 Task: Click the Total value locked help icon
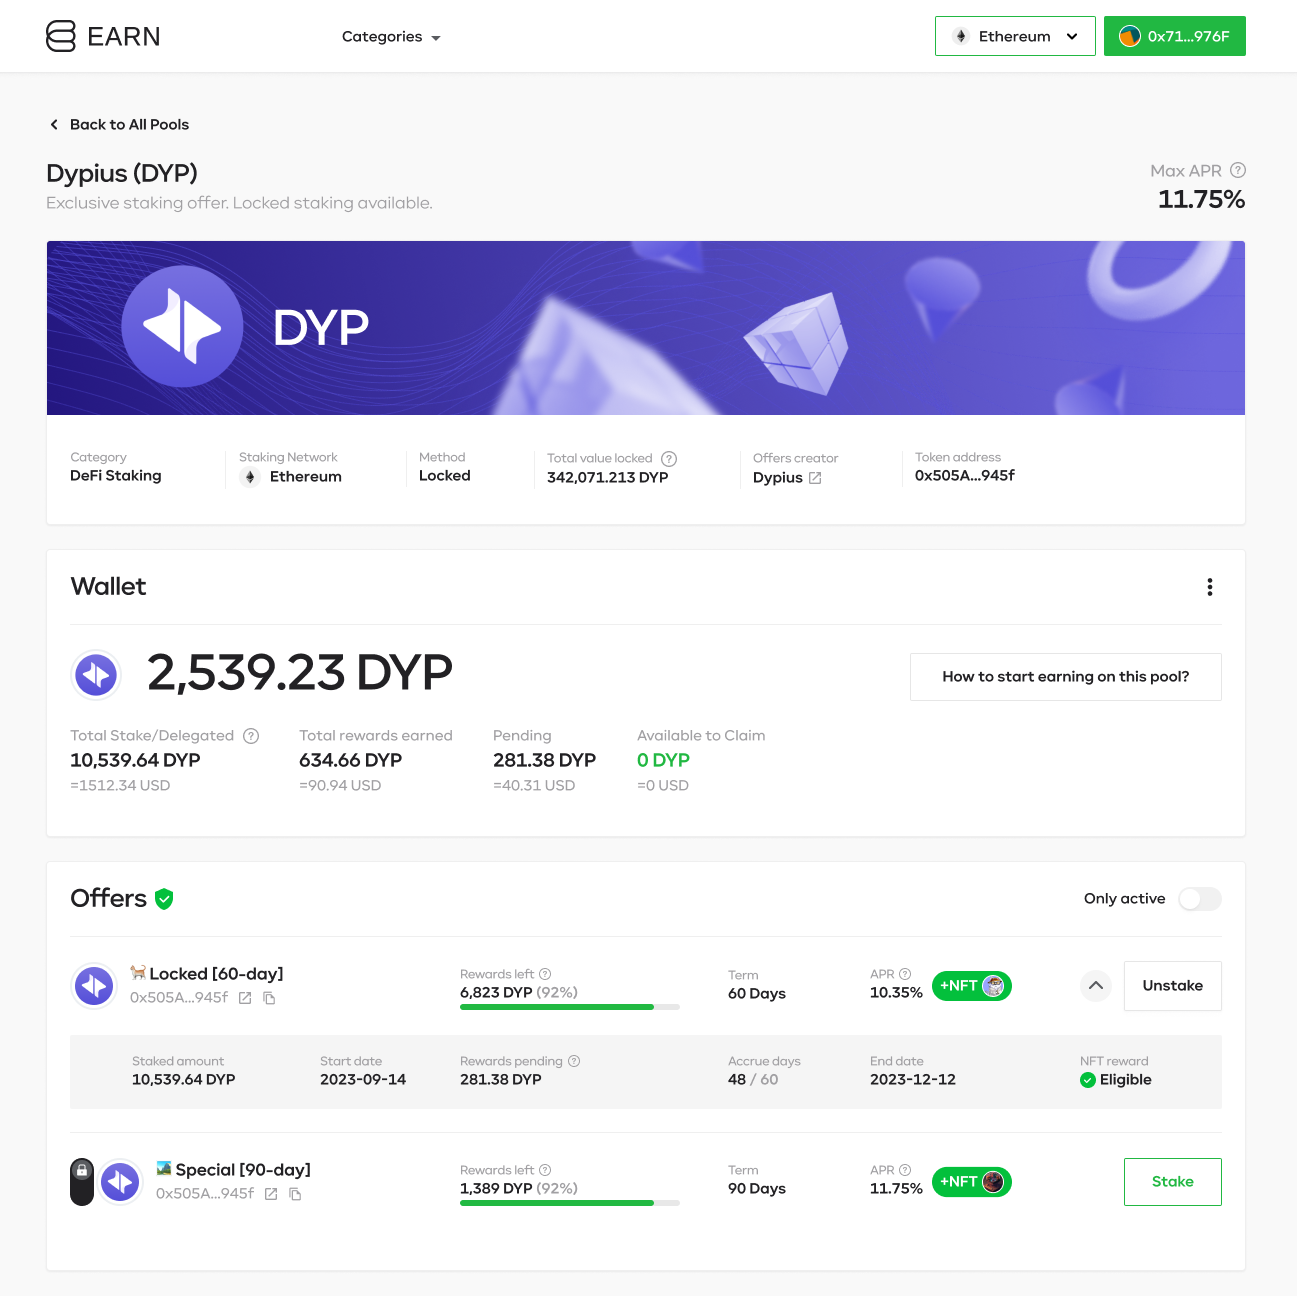point(669,459)
